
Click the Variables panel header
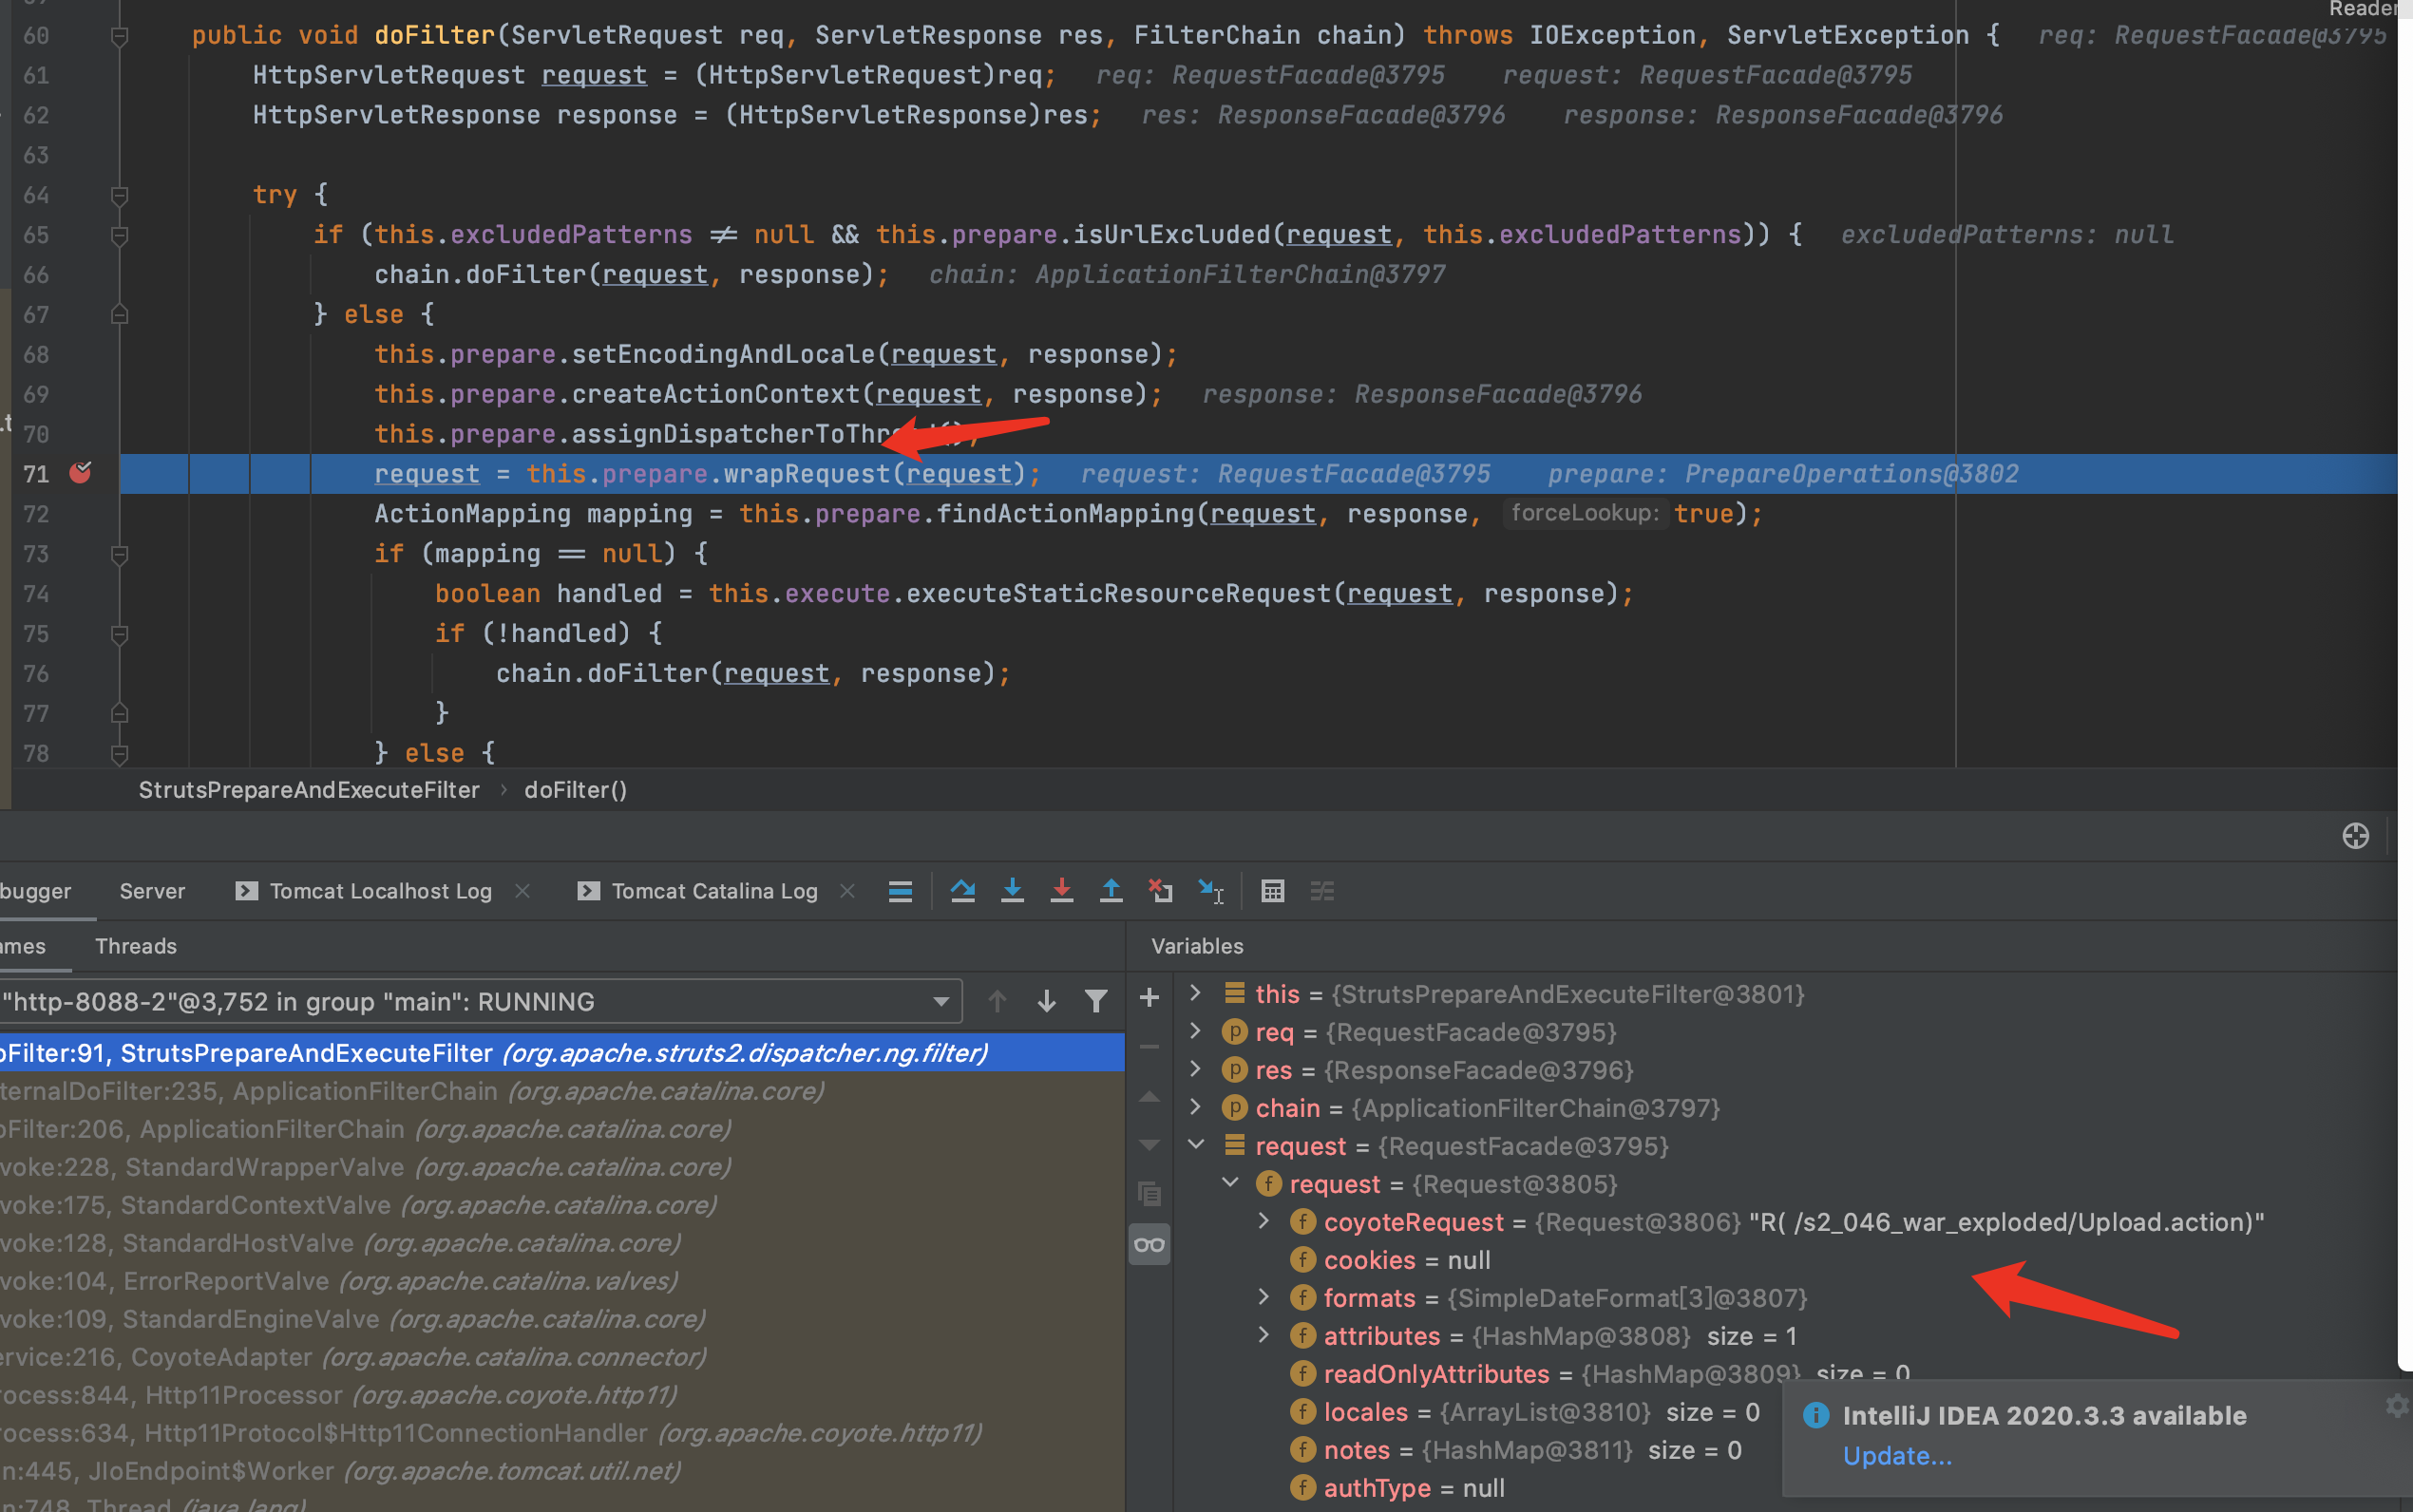click(1197, 946)
